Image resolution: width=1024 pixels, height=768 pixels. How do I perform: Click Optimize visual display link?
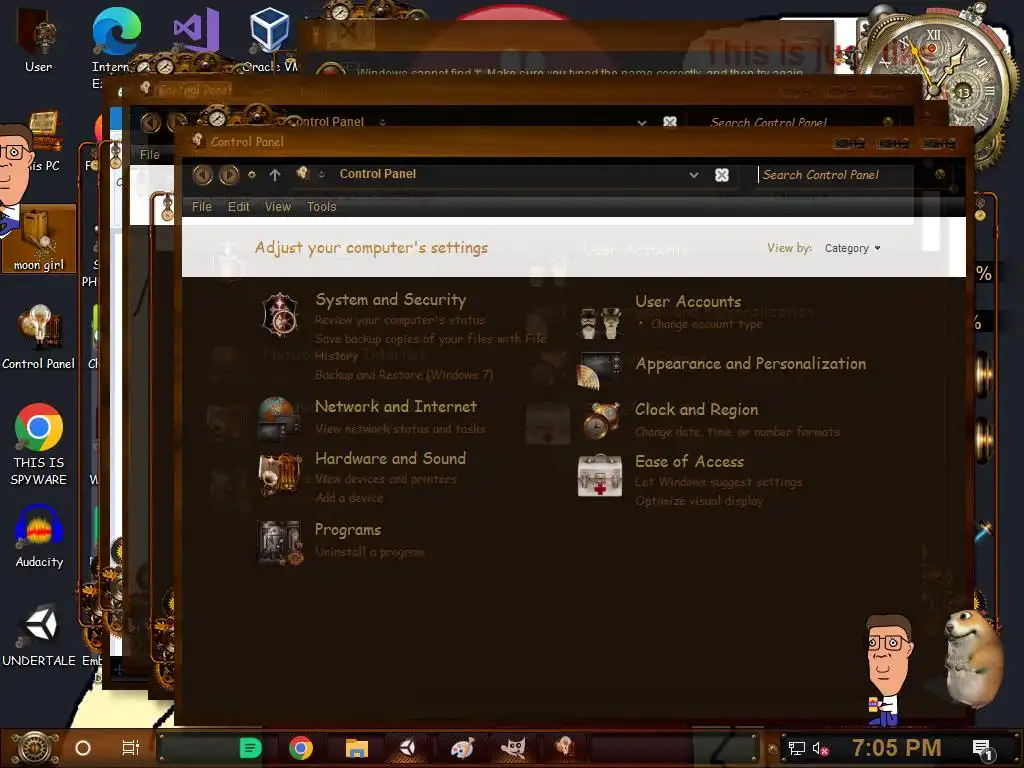(699, 501)
